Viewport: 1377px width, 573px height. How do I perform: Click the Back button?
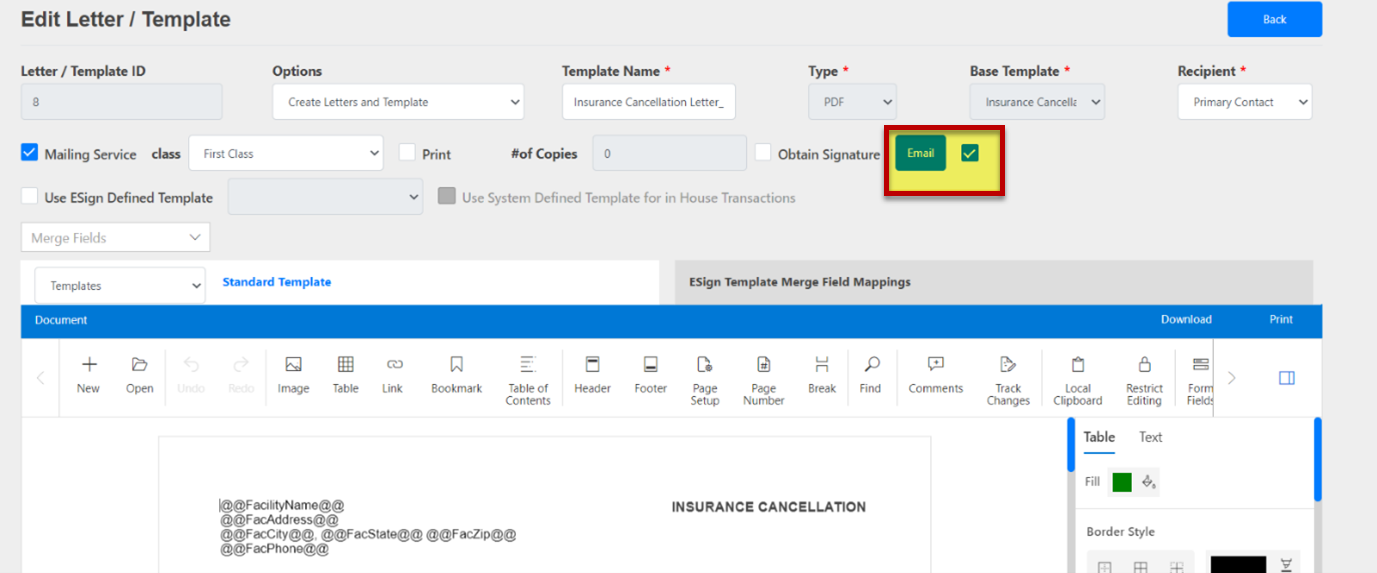click(x=1275, y=19)
